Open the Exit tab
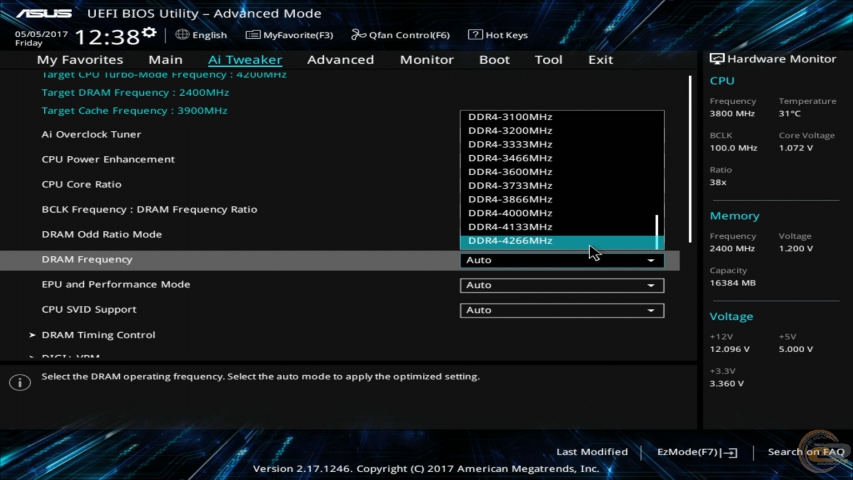Image resolution: width=853 pixels, height=480 pixels. [601, 59]
